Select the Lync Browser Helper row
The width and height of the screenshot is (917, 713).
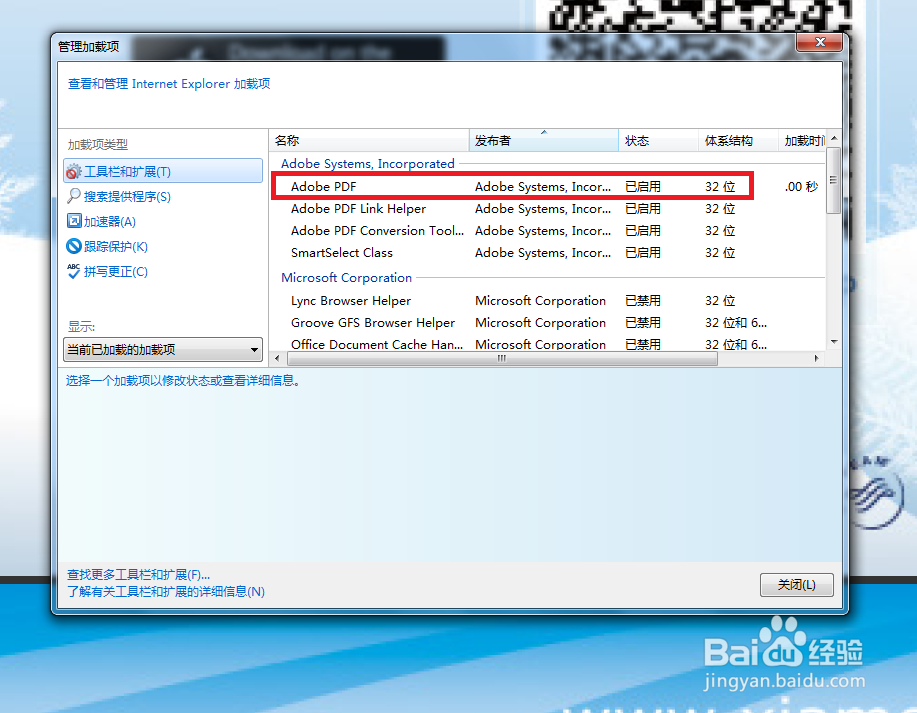[547, 301]
